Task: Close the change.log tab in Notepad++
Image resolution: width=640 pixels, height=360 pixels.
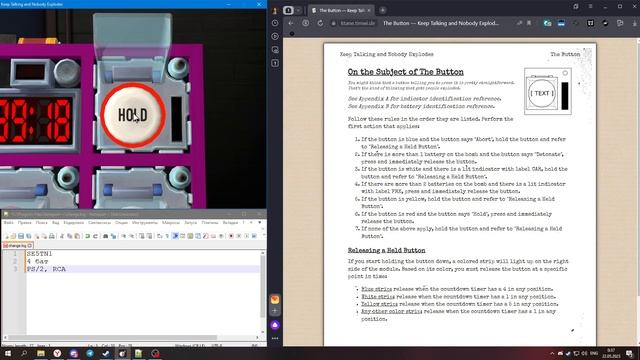Action: [x=30, y=246]
